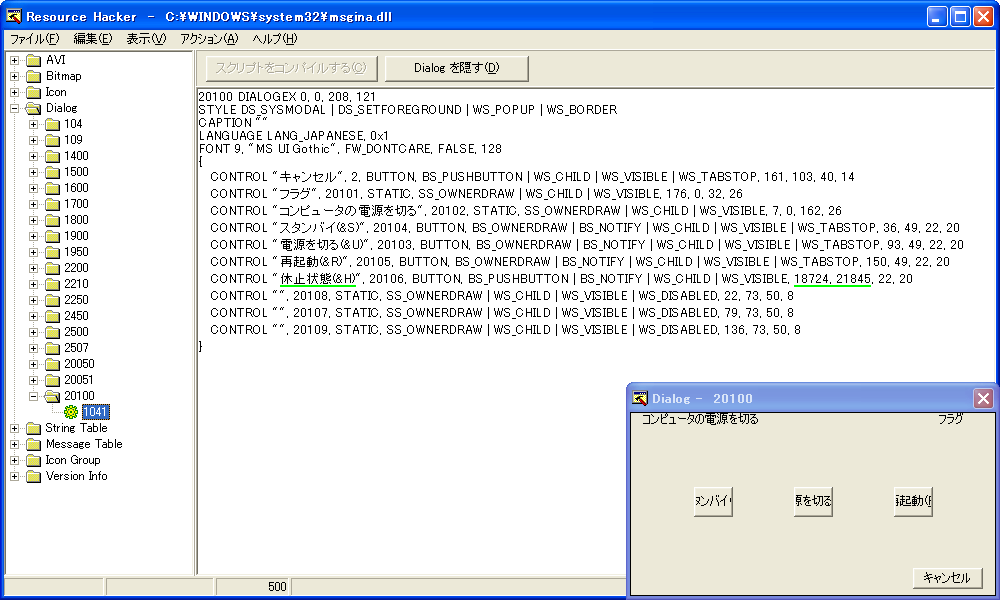Select the 1700 tree item
Viewport: 1000px width, 600px height.
[76, 204]
